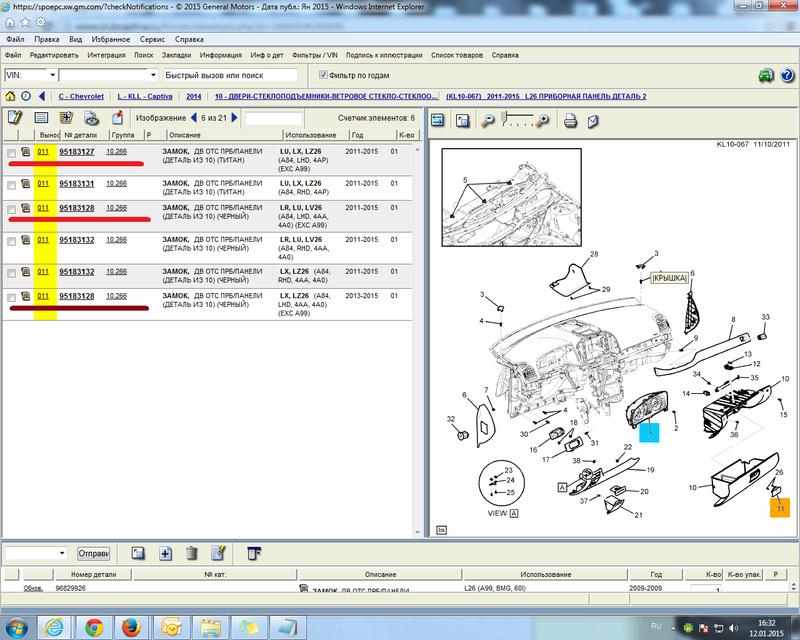The height and width of the screenshot is (640, 800).
Task: Click the L - KLL - Captiva breadcrumb link
Action: tap(145, 96)
